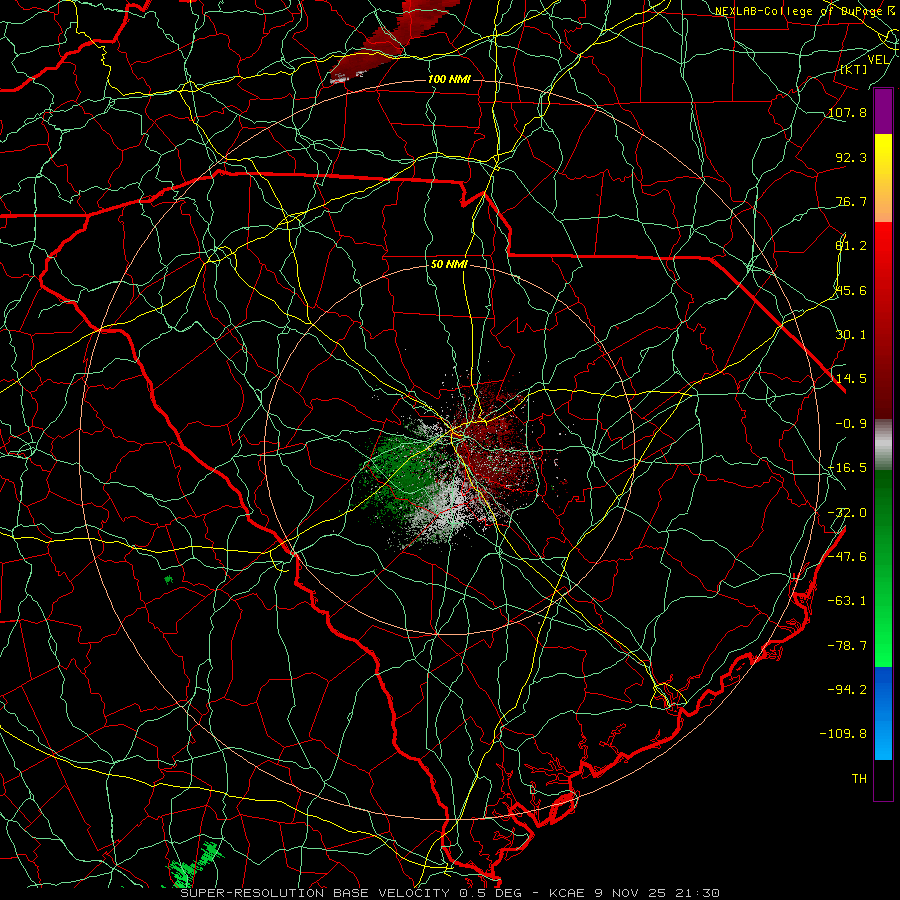Click the 'VEL' legend title
This screenshot has width=900, height=900.
878,60
